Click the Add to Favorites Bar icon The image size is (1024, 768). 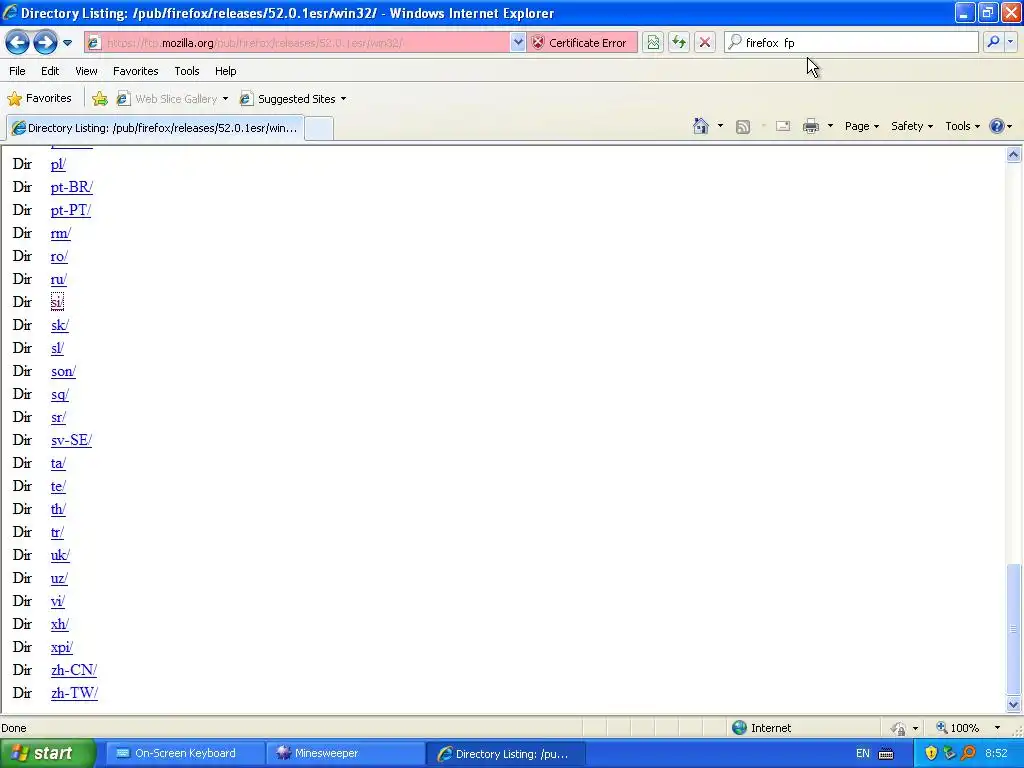[x=100, y=99]
